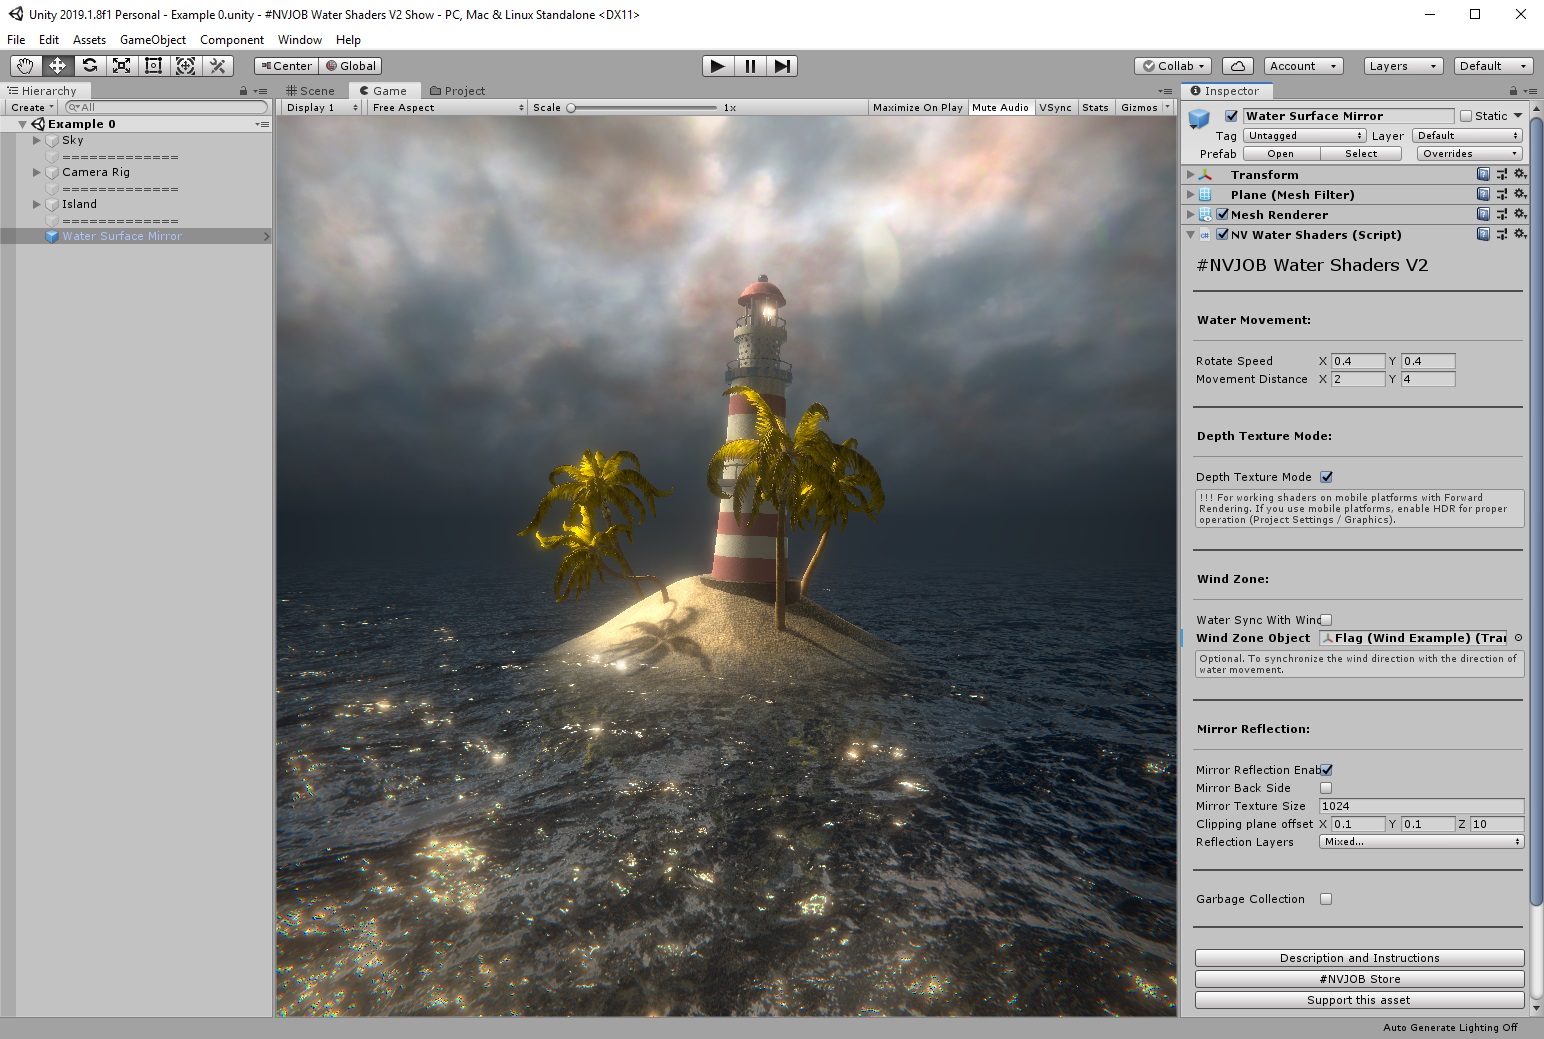This screenshot has width=1544, height=1039.
Task: Open object picker for Wind Zone Object
Action: 1518,638
